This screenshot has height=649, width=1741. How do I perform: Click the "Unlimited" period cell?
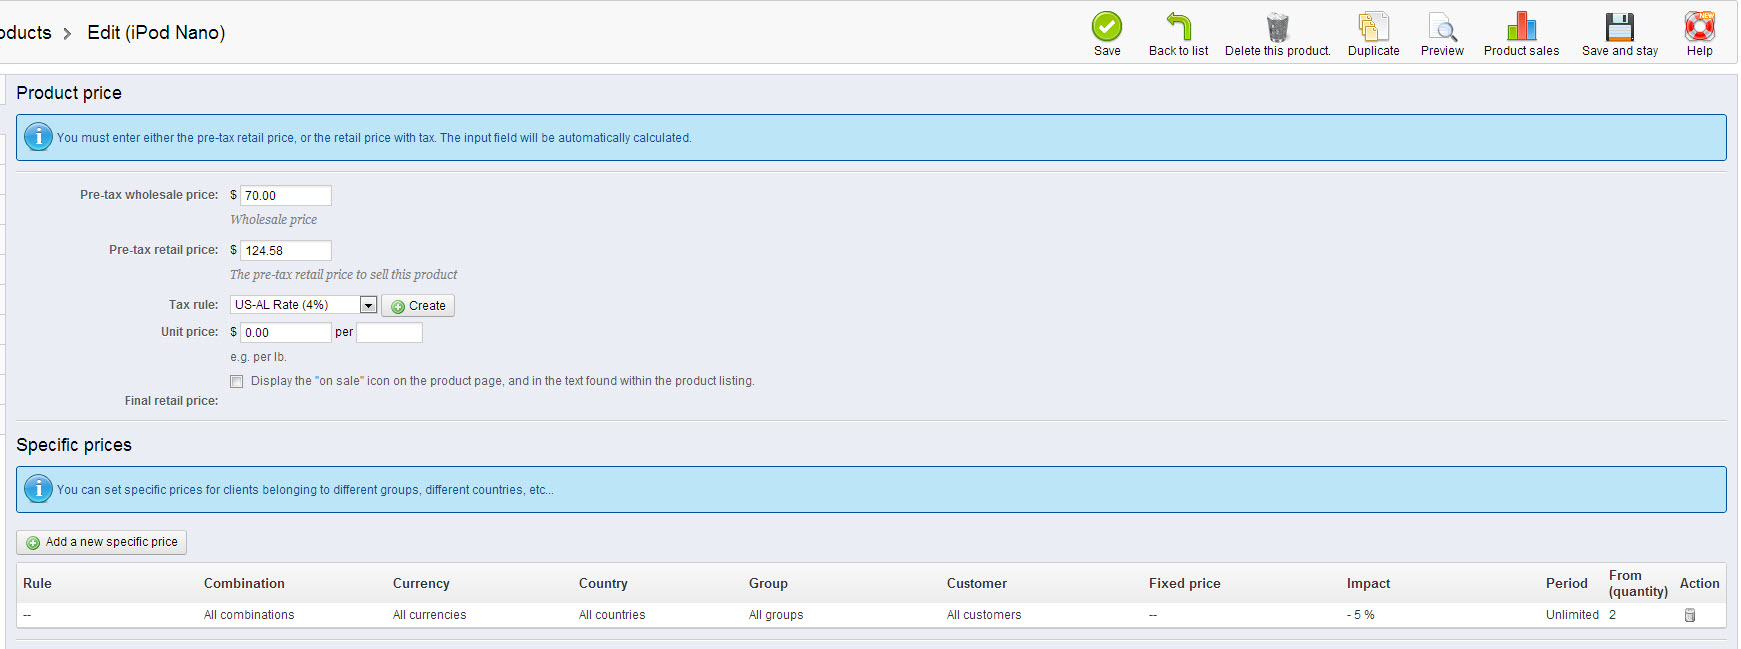[1572, 615]
